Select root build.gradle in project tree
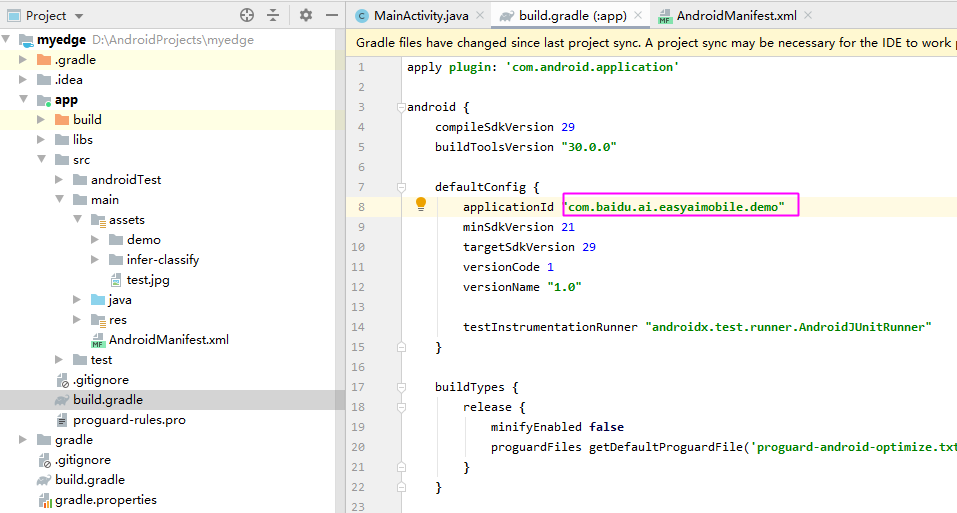The image size is (957, 513). pos(90,480)
